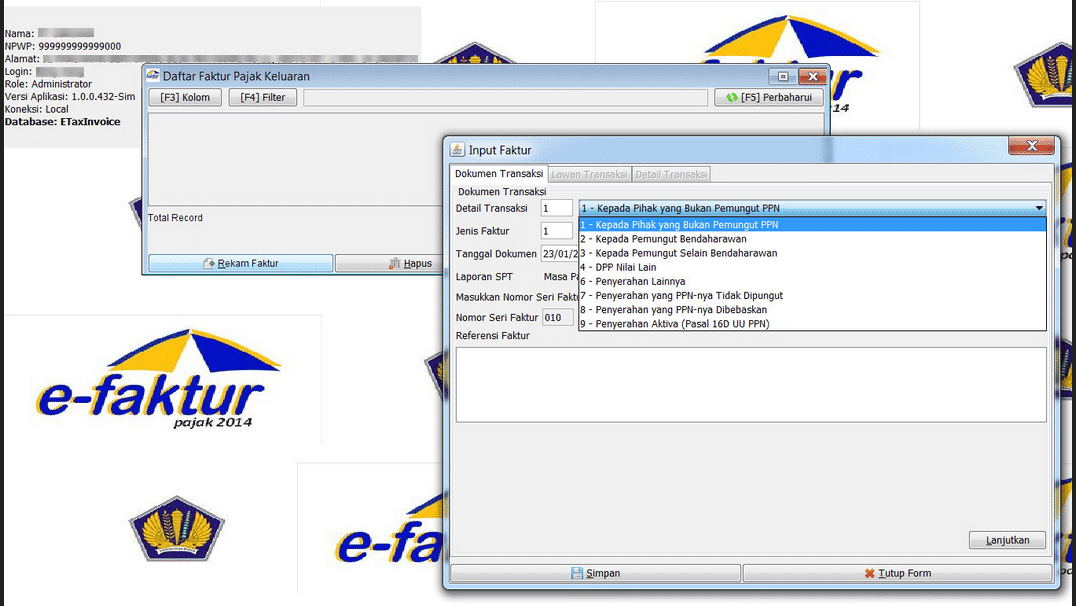The image size is (1076, 606).
Task: Click the Detail Transaksi code field
Action: [557, 208]
